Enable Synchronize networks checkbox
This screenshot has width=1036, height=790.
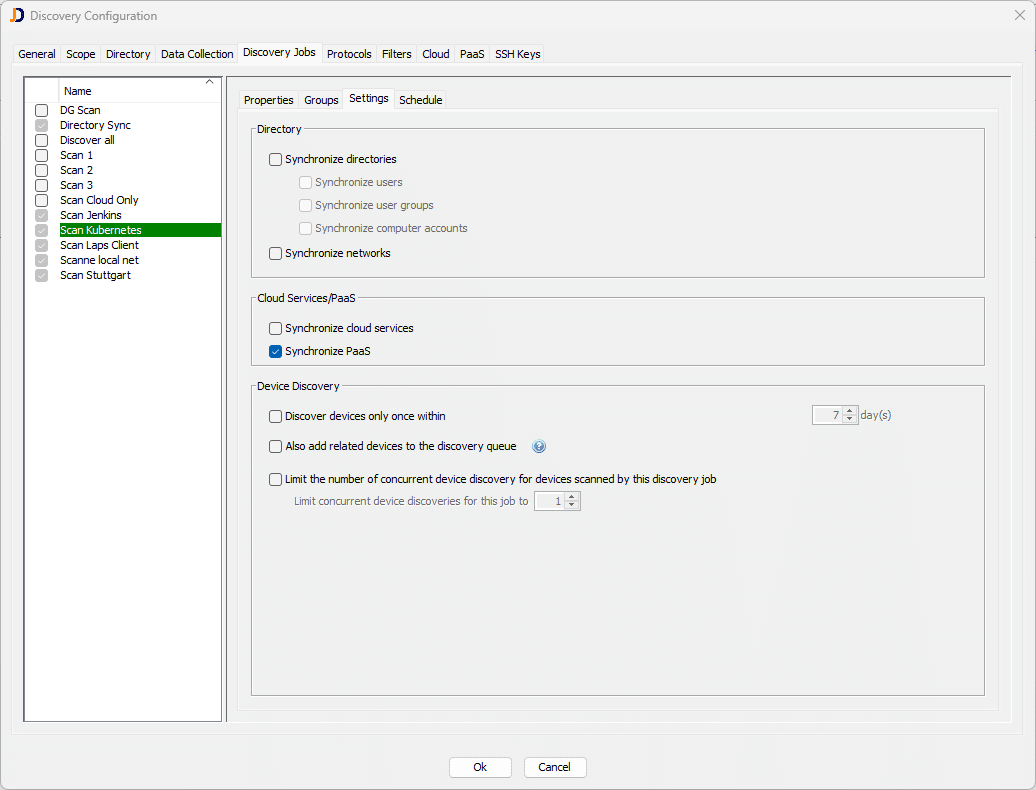[276, 253]
